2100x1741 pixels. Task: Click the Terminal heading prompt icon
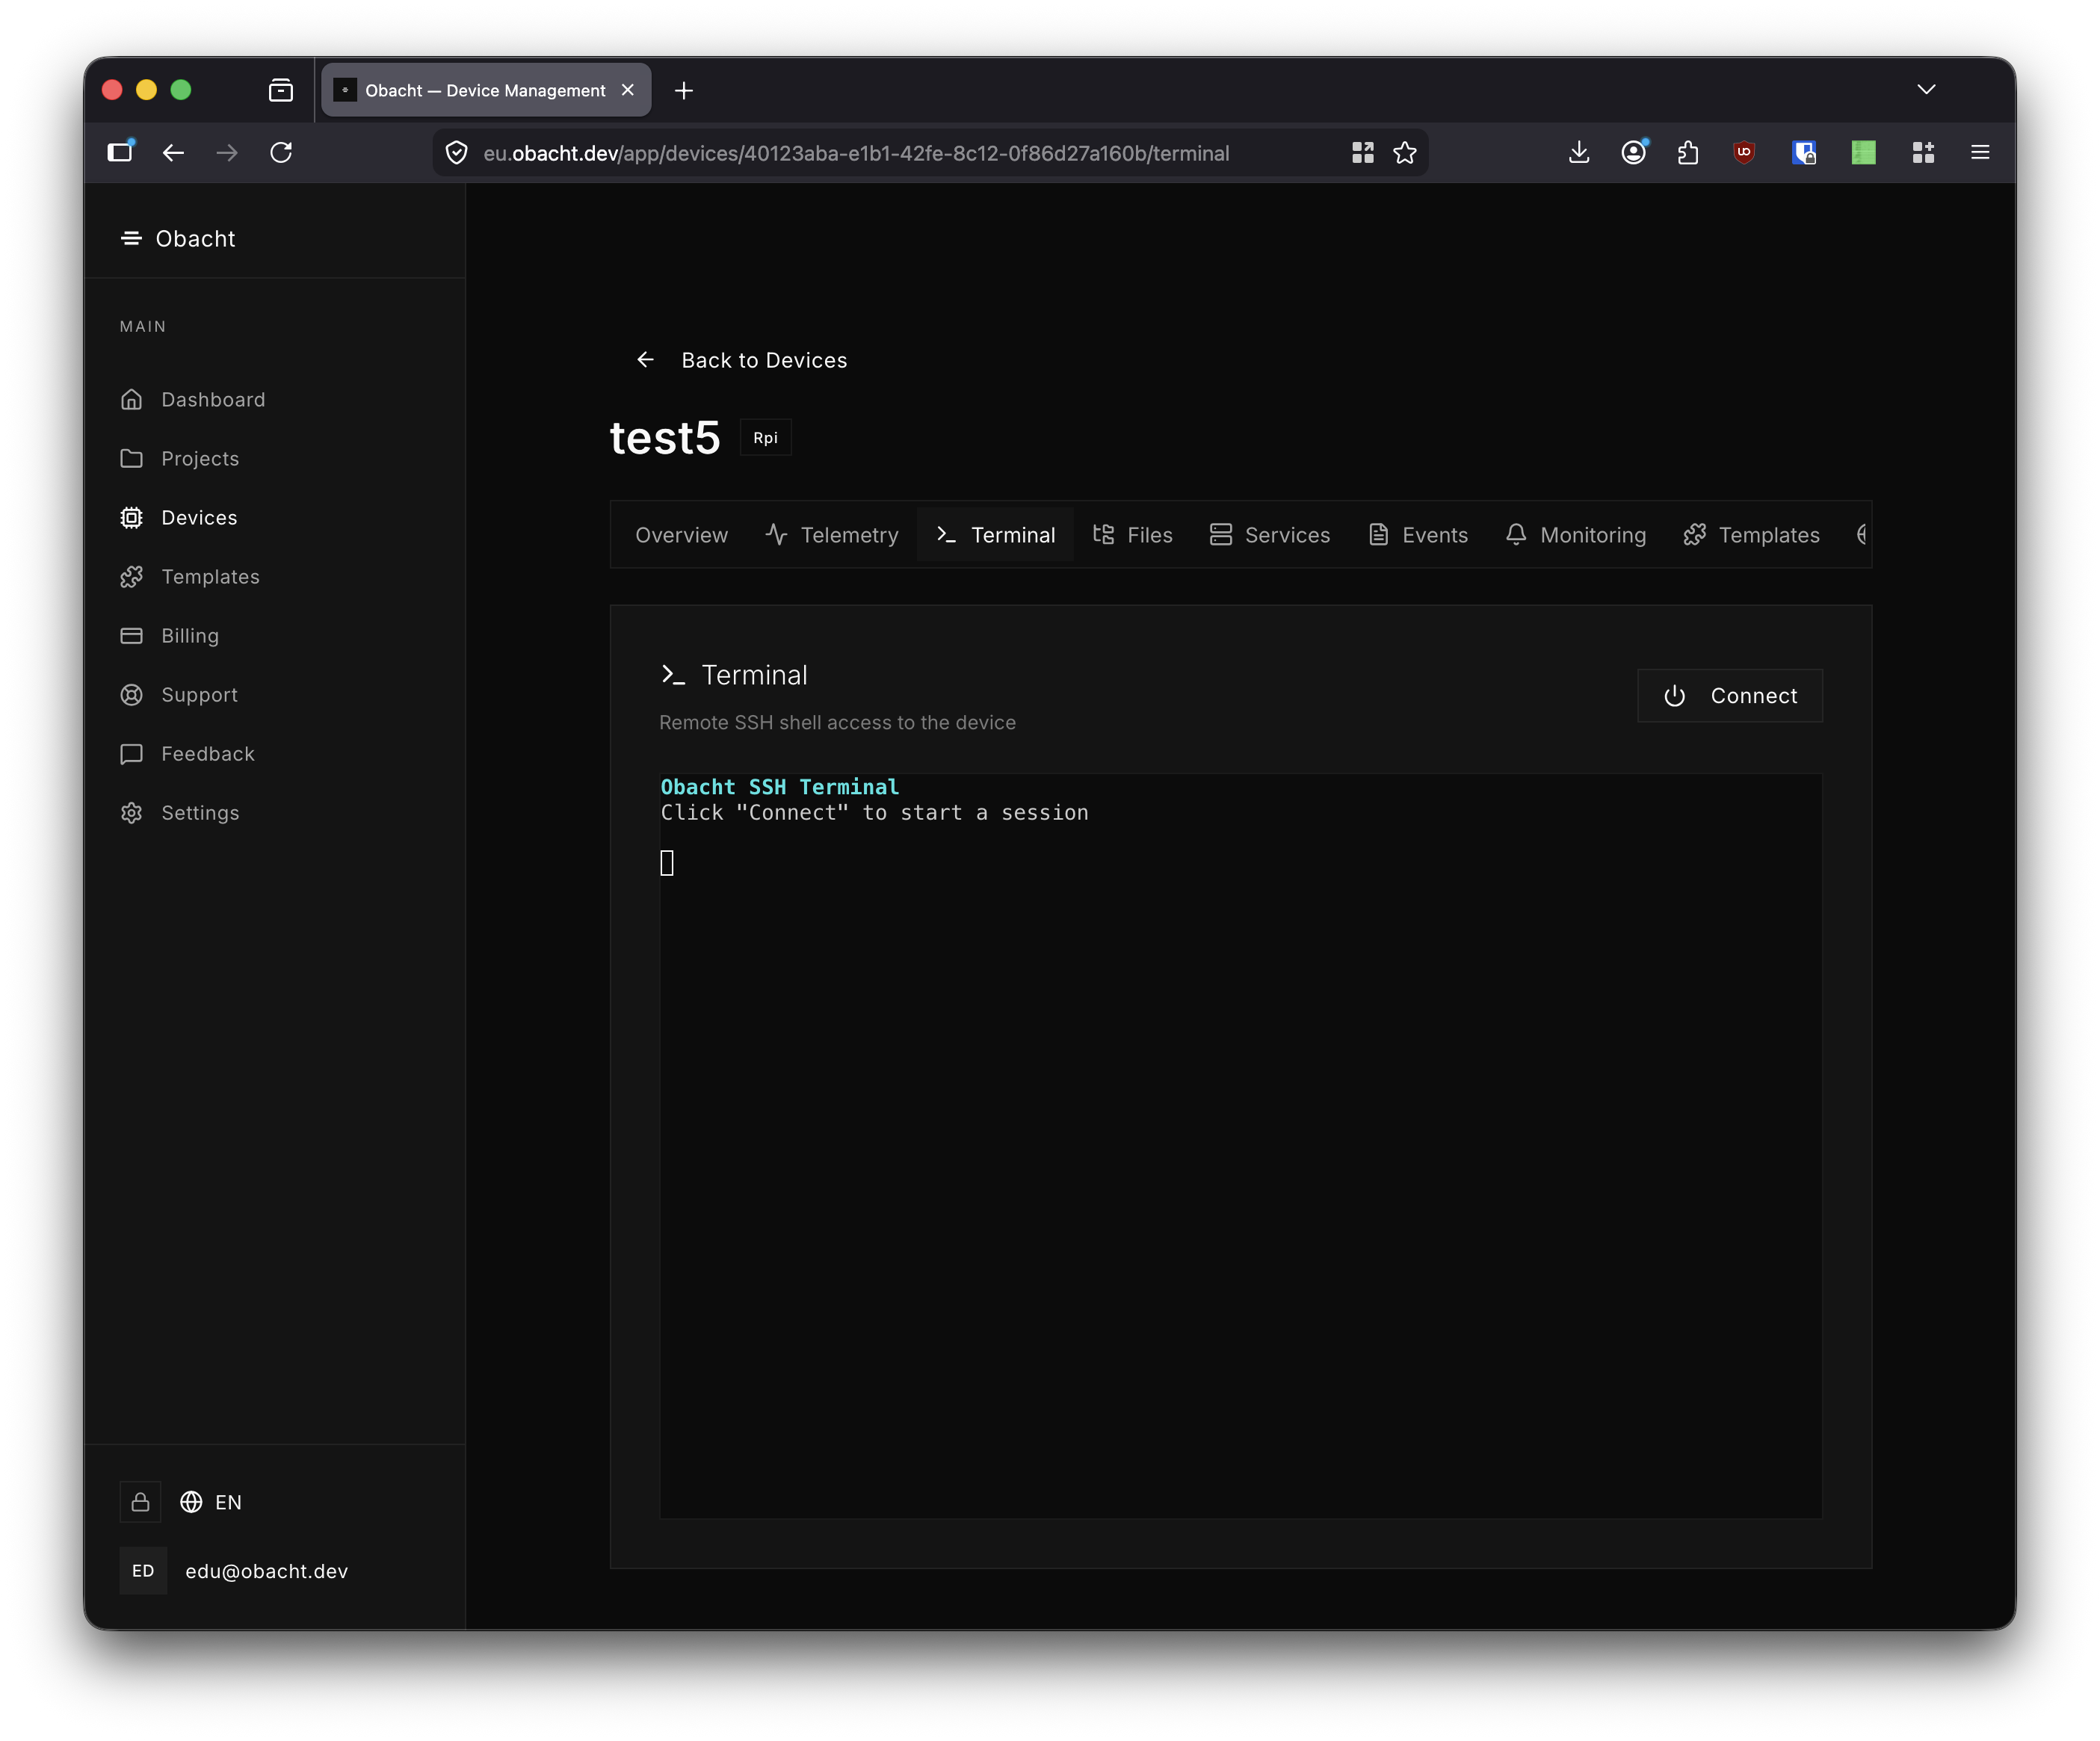click(673, 675)
